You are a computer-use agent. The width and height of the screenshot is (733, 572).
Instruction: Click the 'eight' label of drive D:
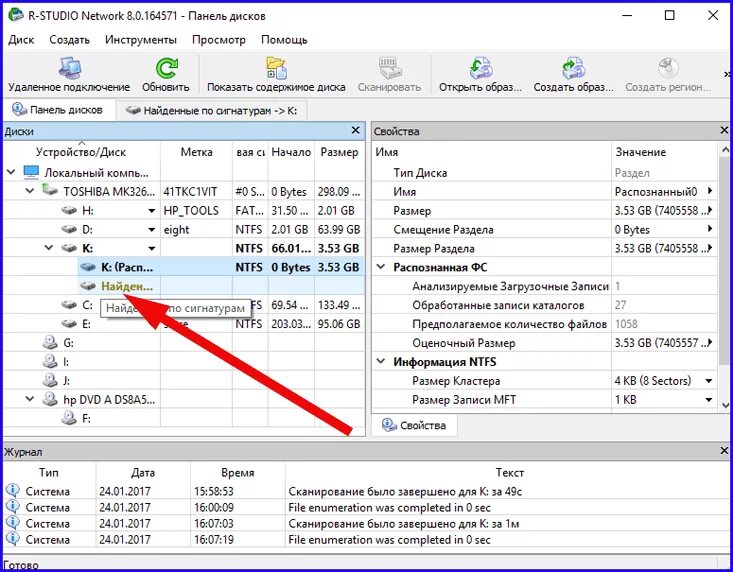[176, 229]
